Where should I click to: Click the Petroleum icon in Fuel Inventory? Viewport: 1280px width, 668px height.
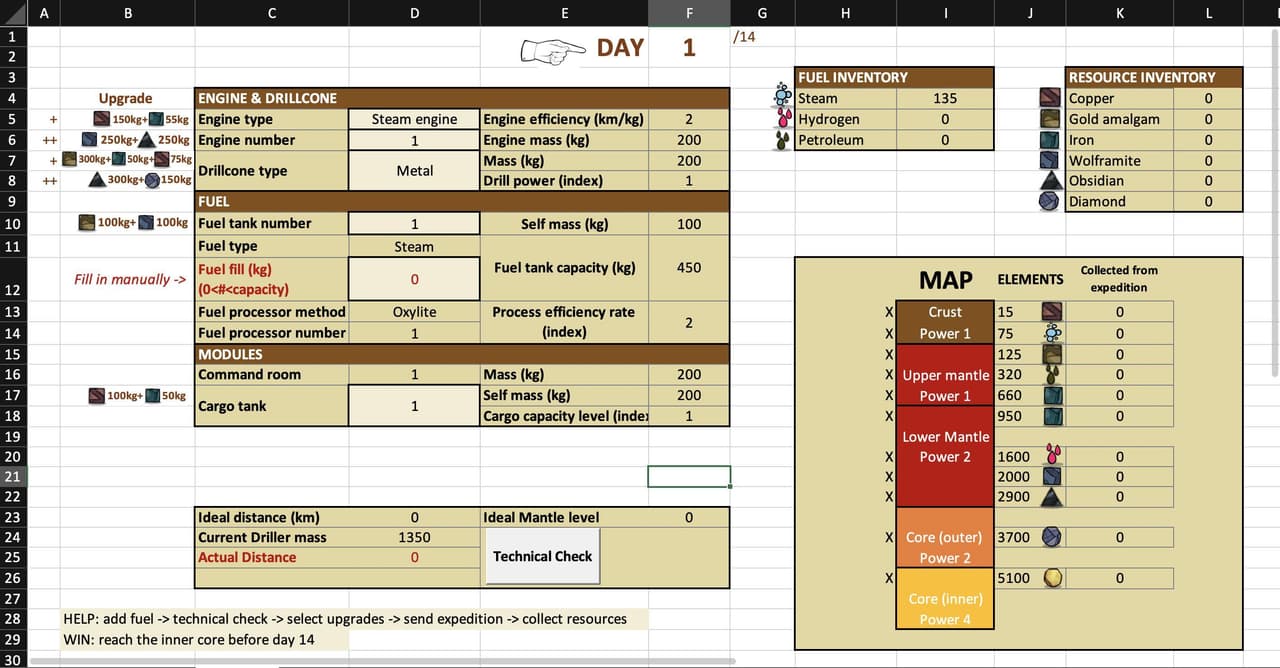click(783, 140)
